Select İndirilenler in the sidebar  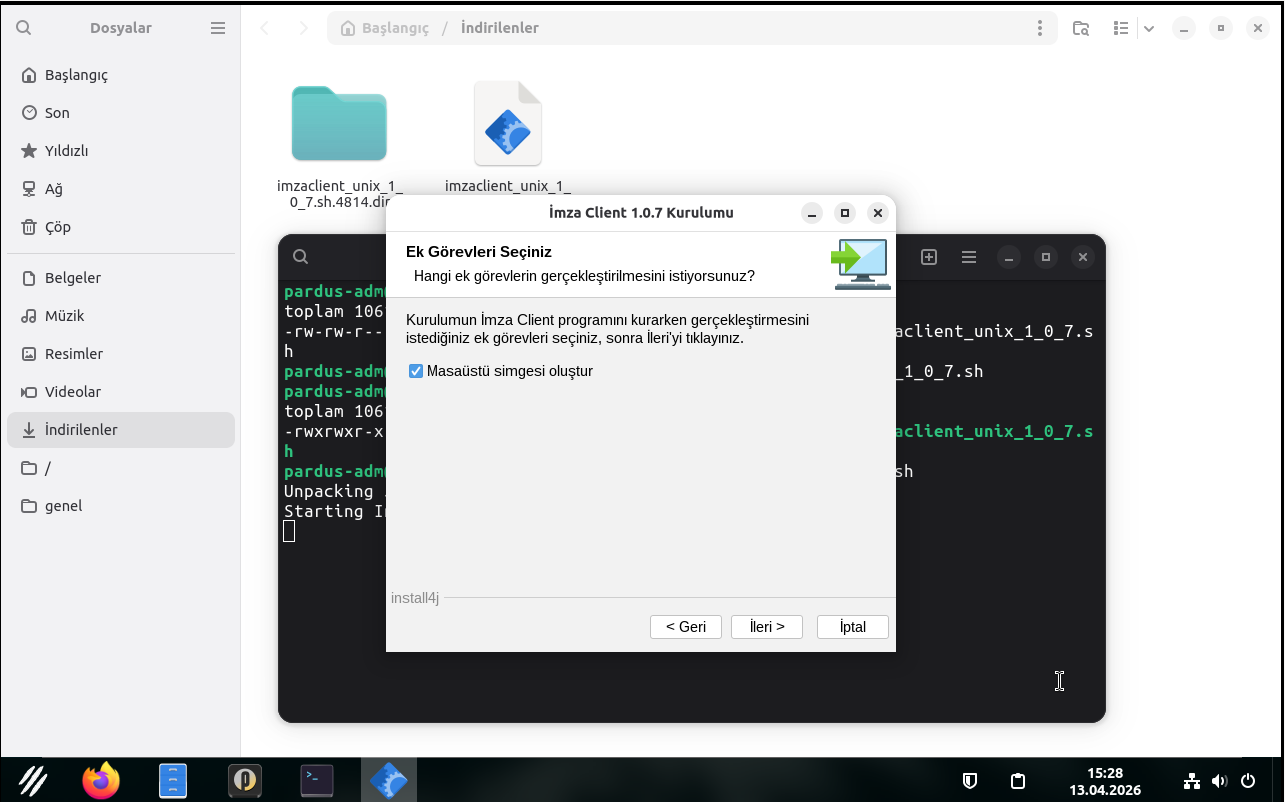click(121, 430)
